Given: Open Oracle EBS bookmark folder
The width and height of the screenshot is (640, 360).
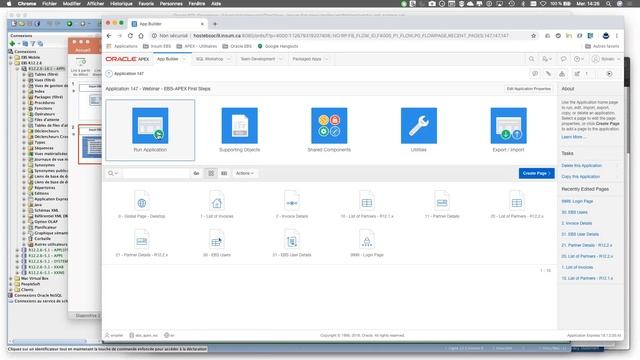Looking at the screenshot, I should point(236,47).
